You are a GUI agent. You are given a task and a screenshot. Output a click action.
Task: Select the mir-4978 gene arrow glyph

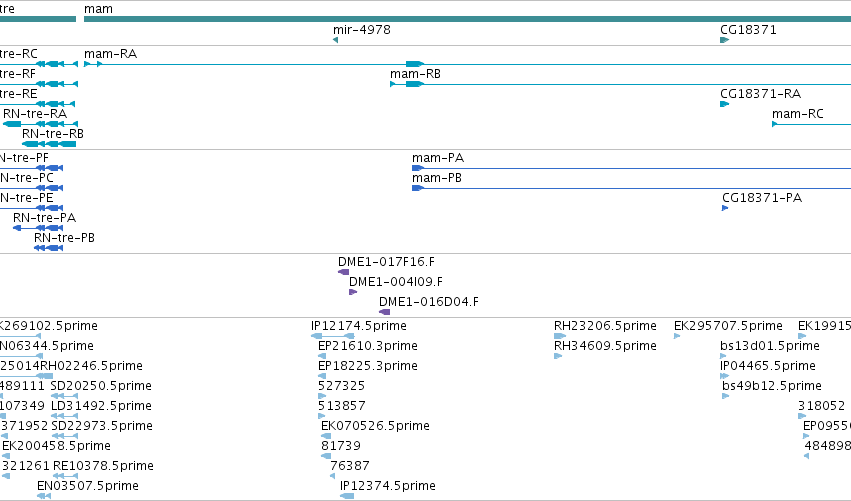pos(335,40)
